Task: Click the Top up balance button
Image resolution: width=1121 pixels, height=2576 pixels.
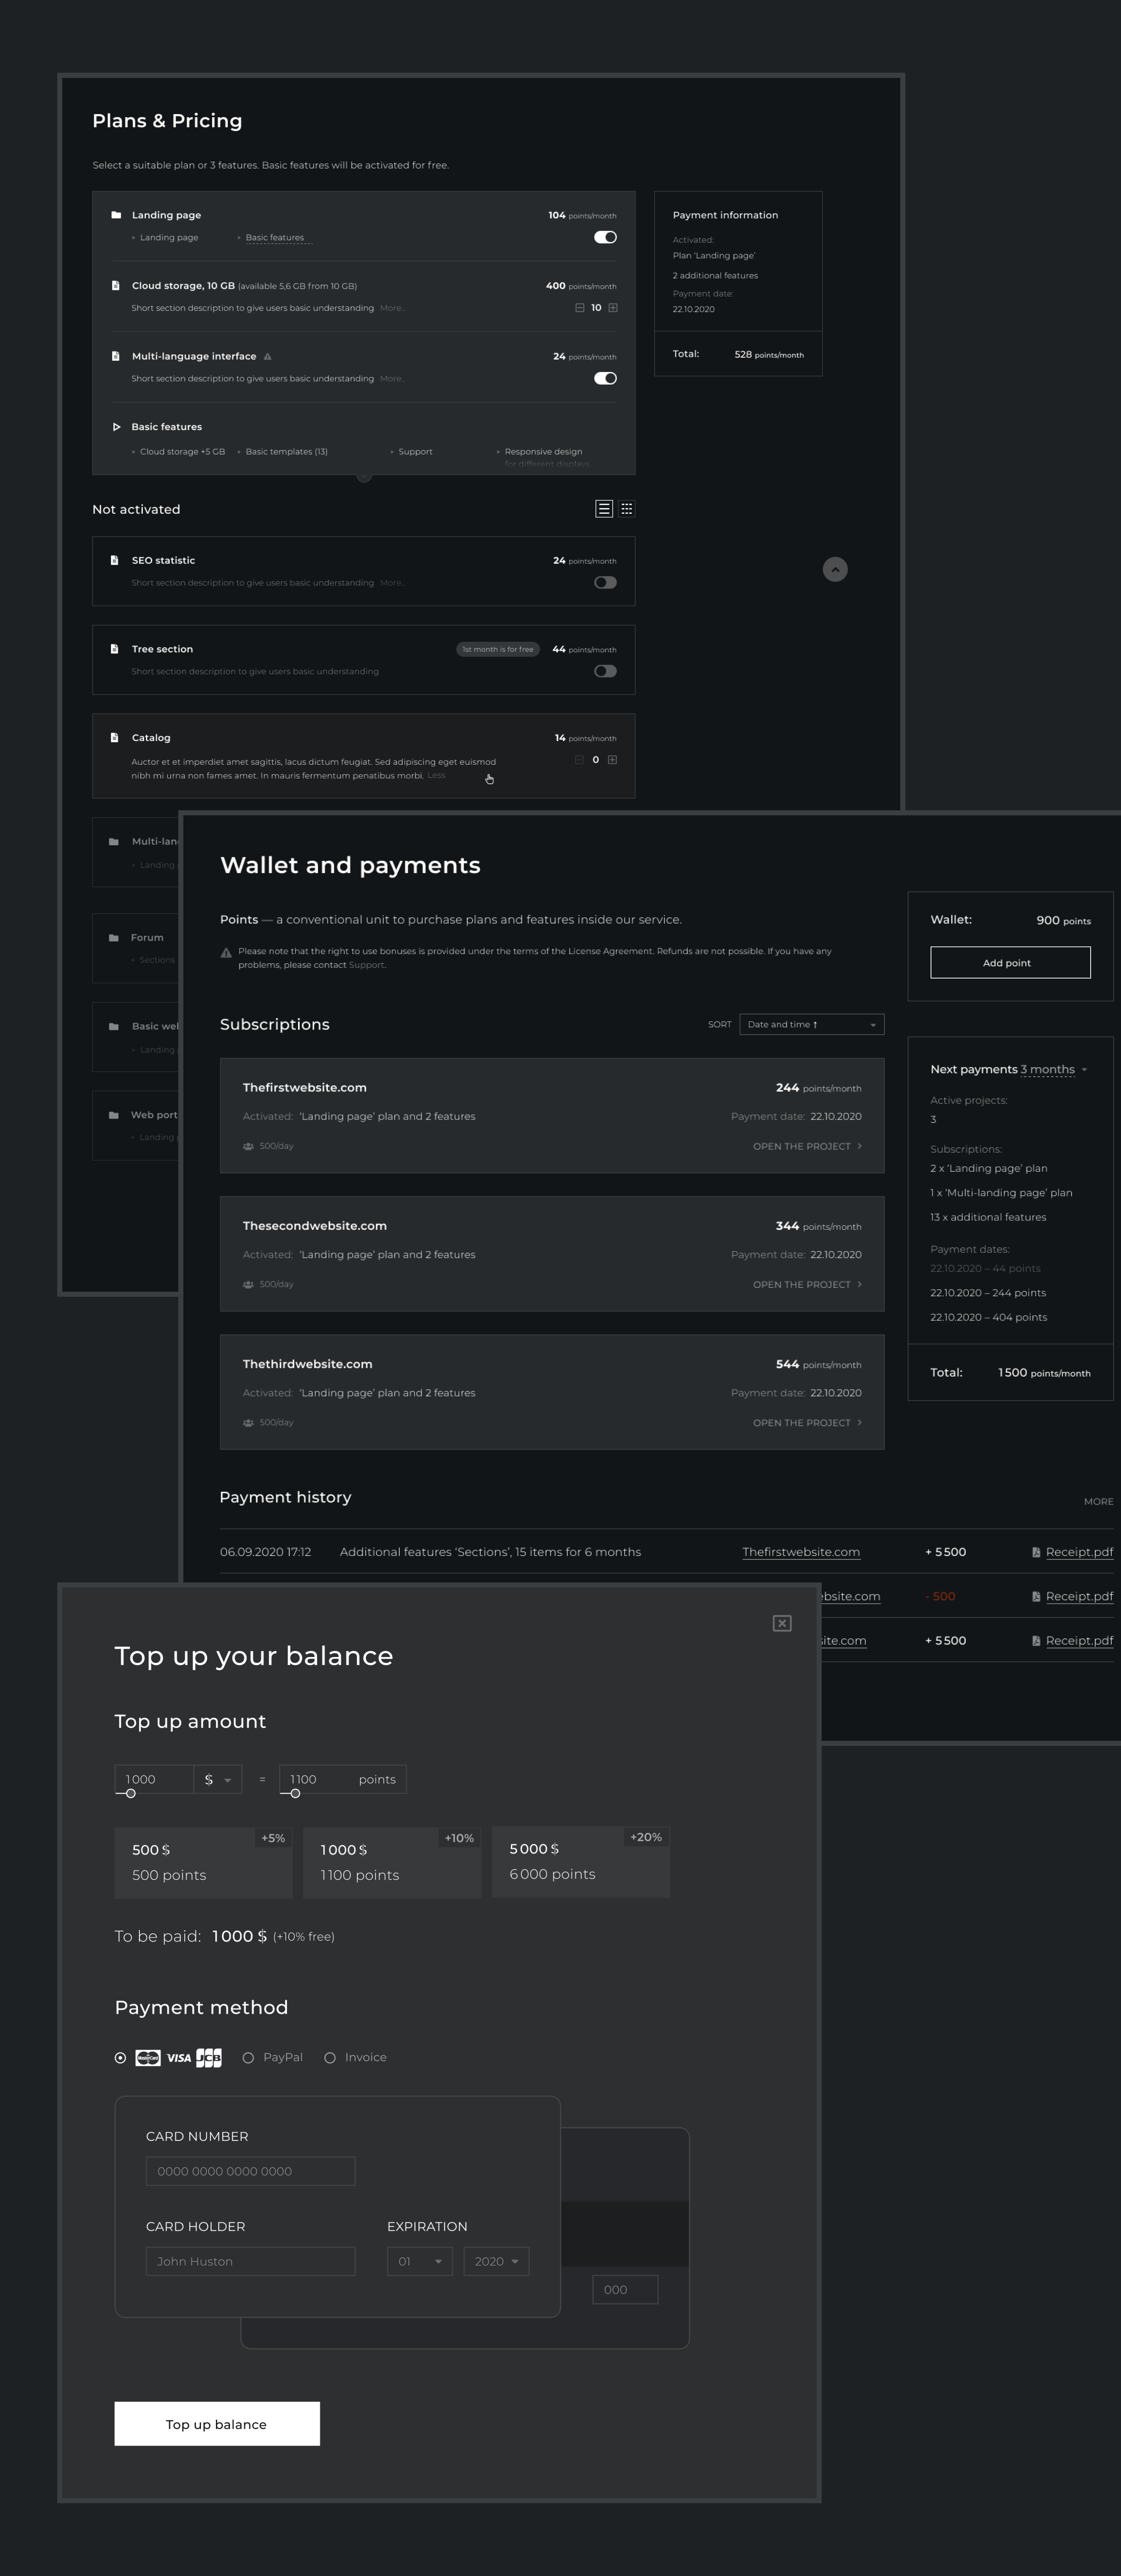Action: click(x=217, y=2424)
